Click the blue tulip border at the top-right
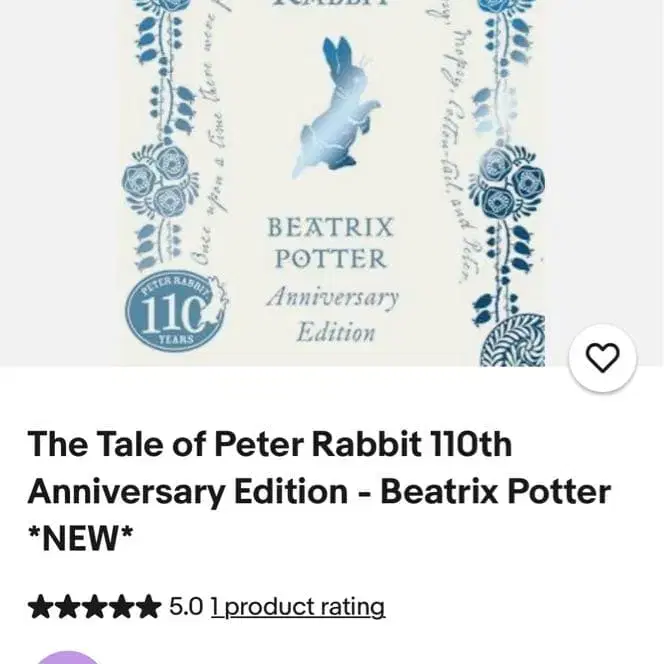The height and width of the screenshot is (664, 664). click(x=506, y=64)
